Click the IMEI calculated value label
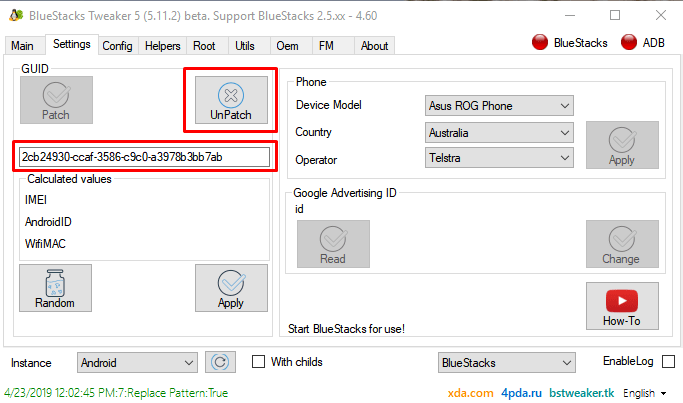 36,200
